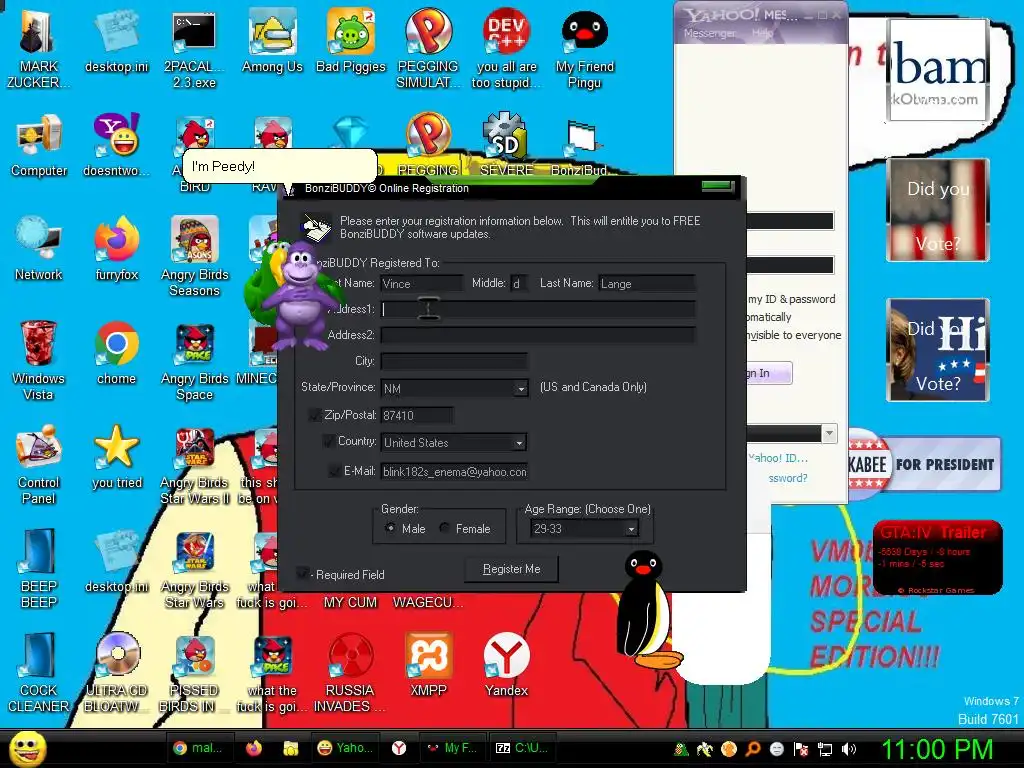Click the Zip/Postal field containing 87410
Screen dimensions: 1024x768
(417, 415)
